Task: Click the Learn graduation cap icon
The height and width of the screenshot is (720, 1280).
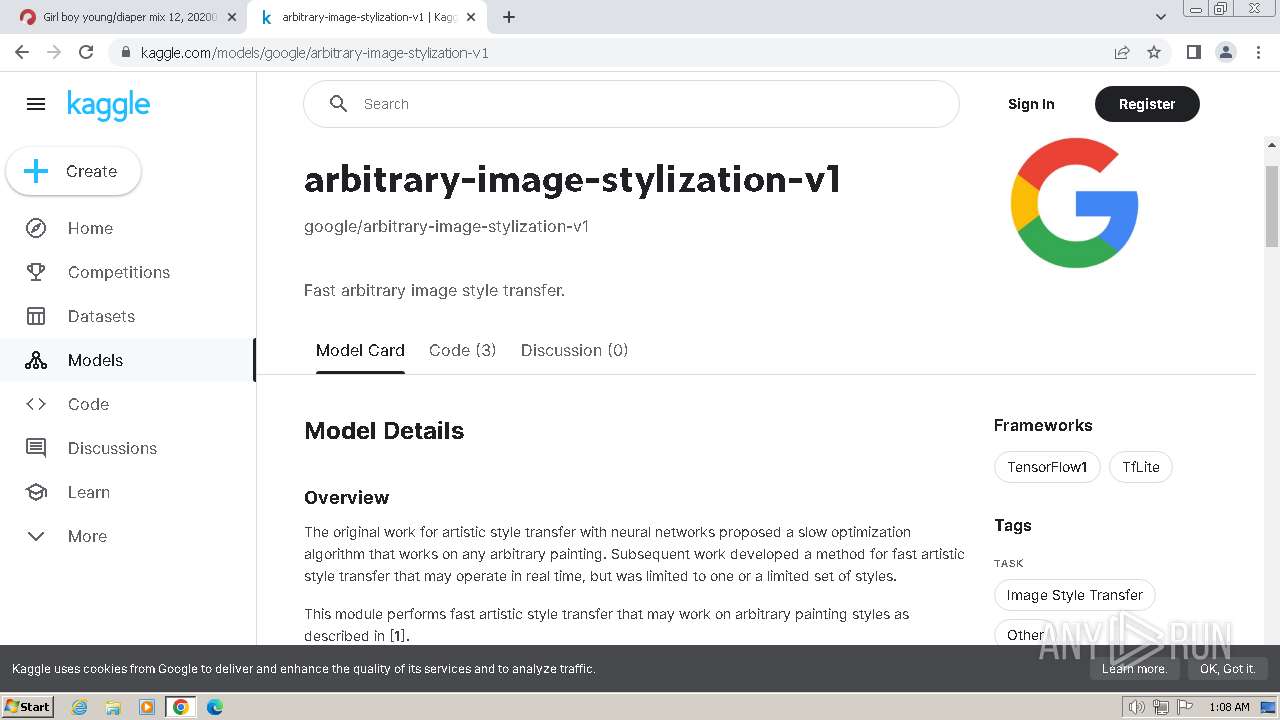Action: (36, 492)
